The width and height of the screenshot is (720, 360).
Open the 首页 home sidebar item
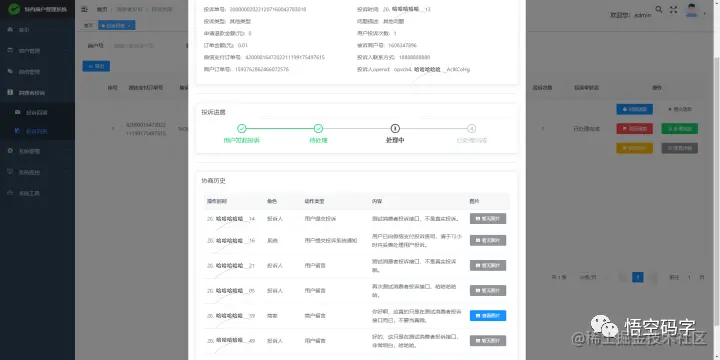coord(38,30)
